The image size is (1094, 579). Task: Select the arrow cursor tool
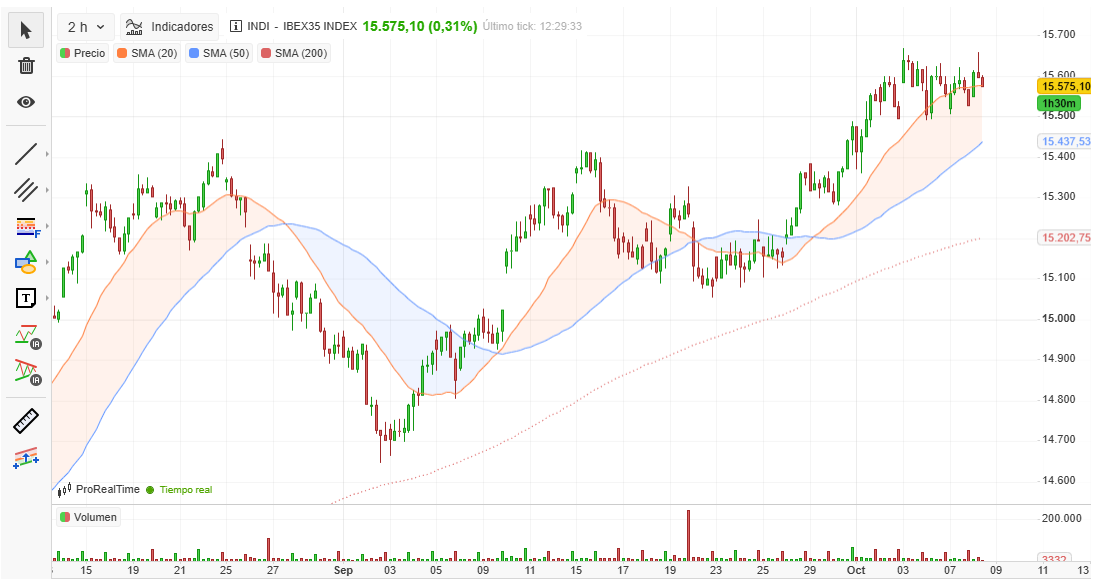click(26, 30)
